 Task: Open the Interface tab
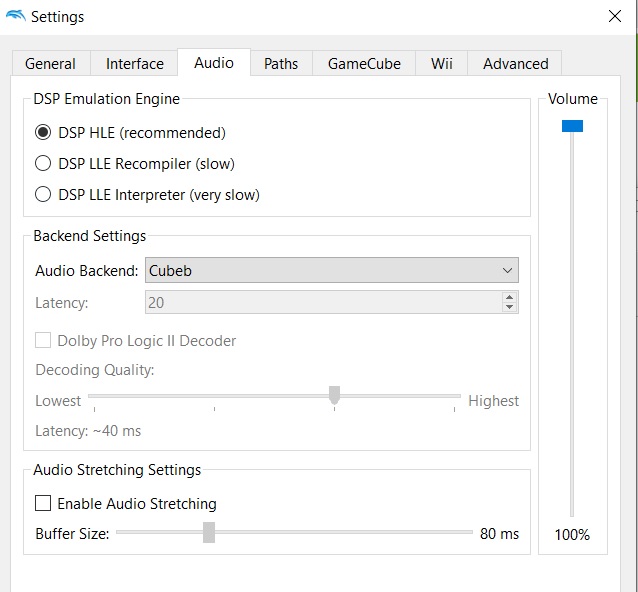coord(134,63)
